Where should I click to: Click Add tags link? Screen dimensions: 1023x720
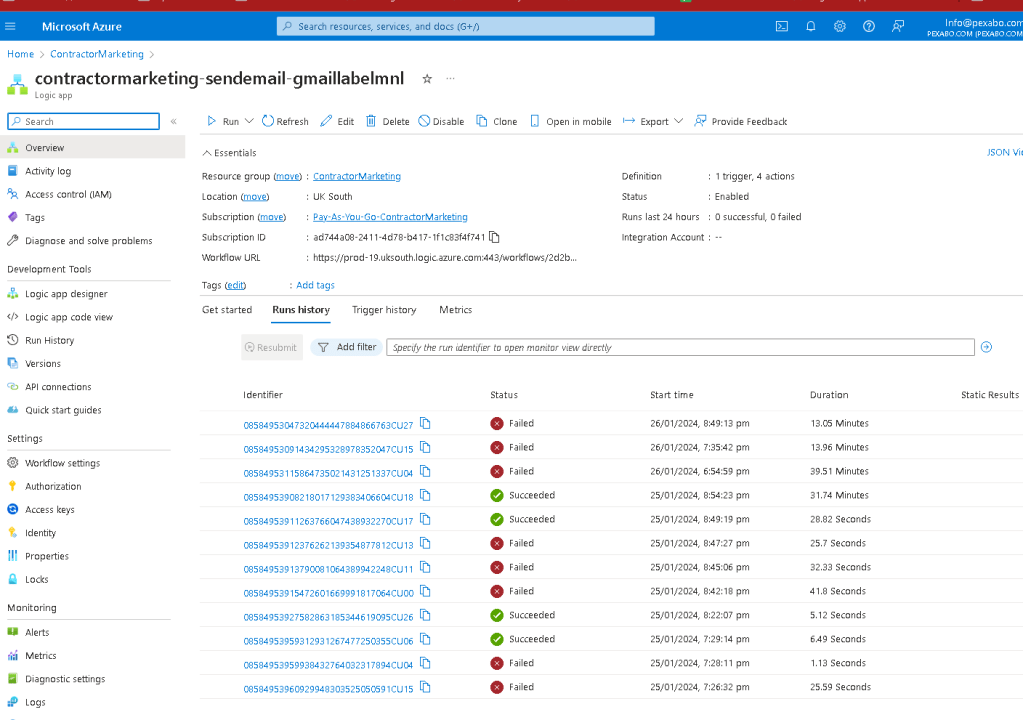pyautogui.click(x=315, y=285)
